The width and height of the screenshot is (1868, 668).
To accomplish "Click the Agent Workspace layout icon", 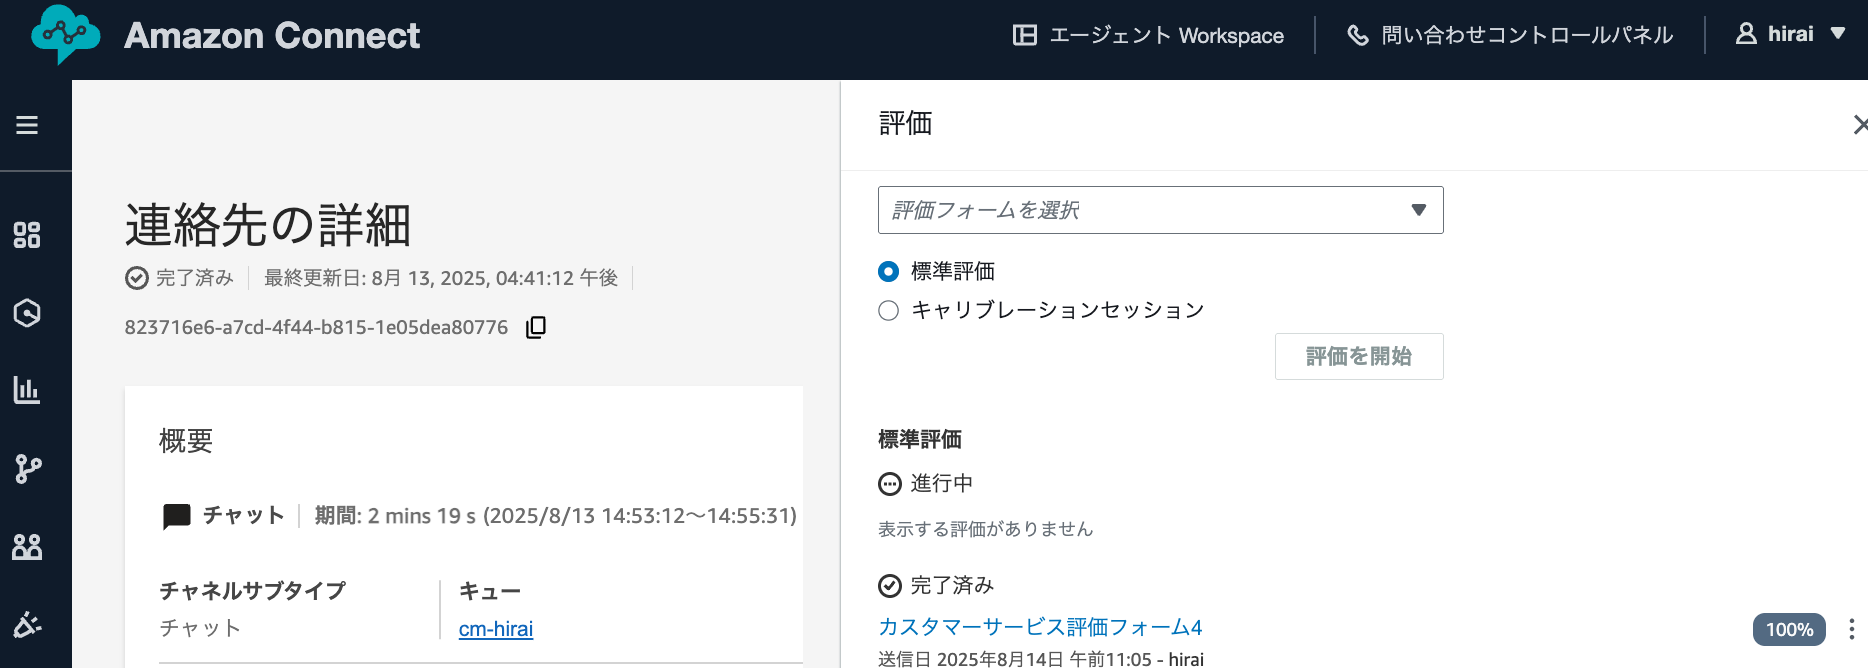I will pyautogui.click(x=1025, y=35).
